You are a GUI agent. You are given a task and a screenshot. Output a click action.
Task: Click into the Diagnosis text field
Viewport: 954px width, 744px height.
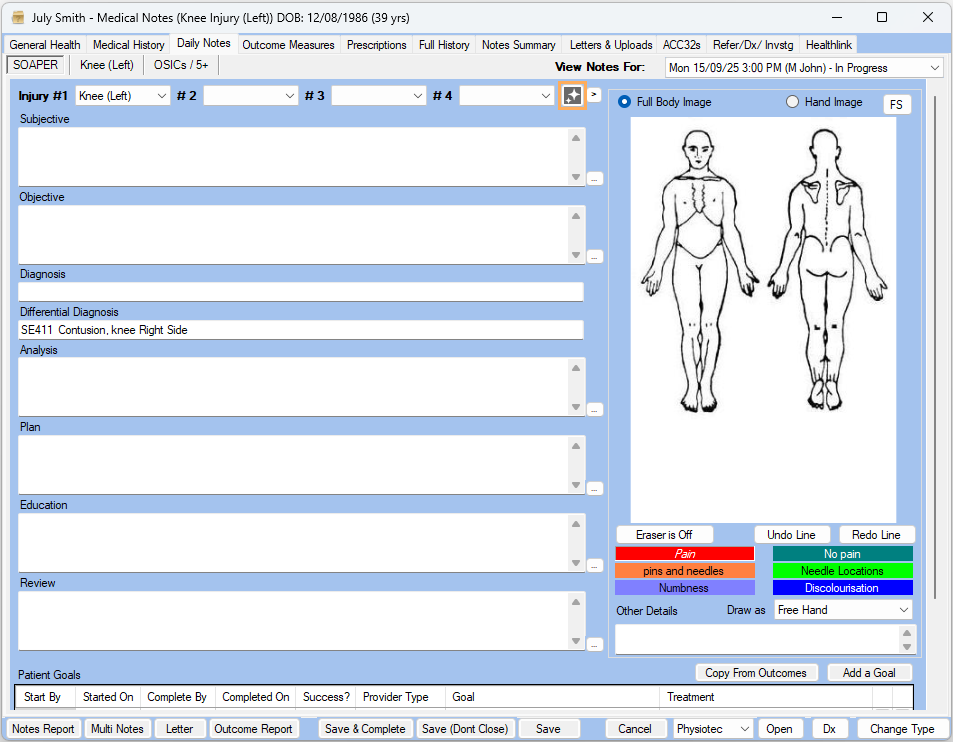300,292
